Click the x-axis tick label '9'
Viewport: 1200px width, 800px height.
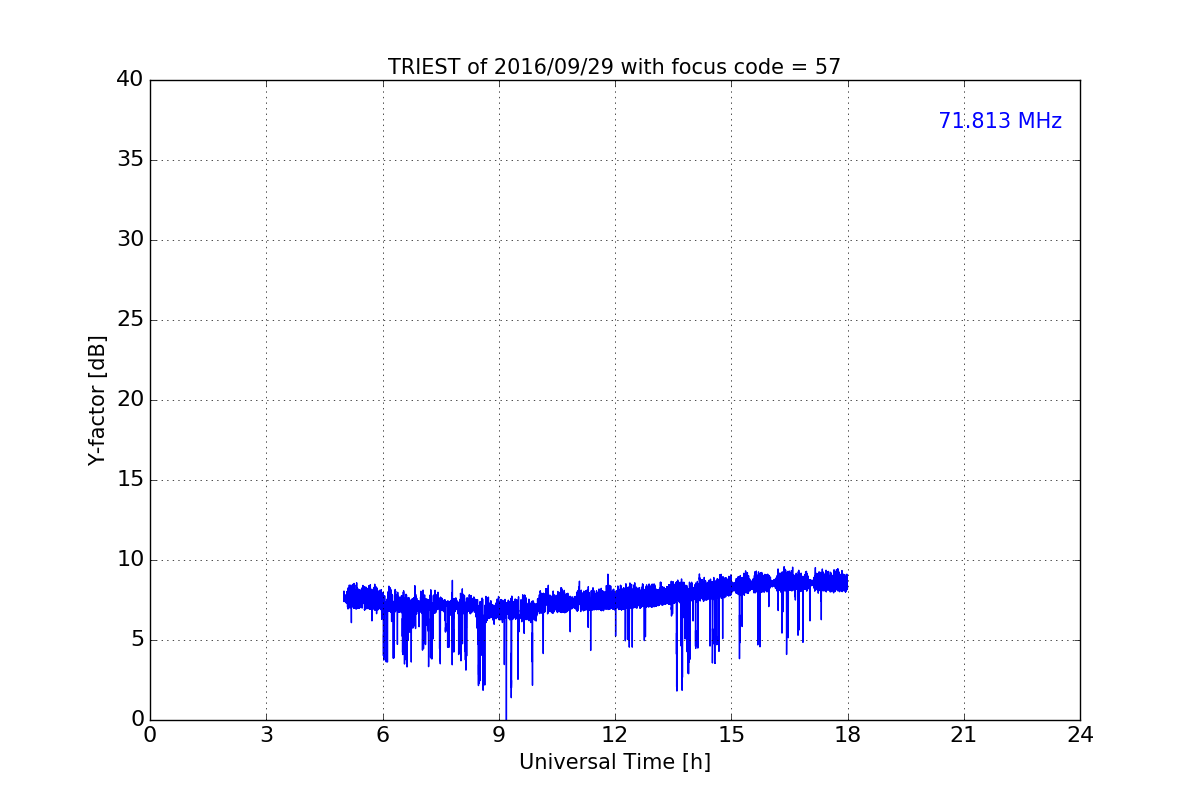click(x=499, y=735)
